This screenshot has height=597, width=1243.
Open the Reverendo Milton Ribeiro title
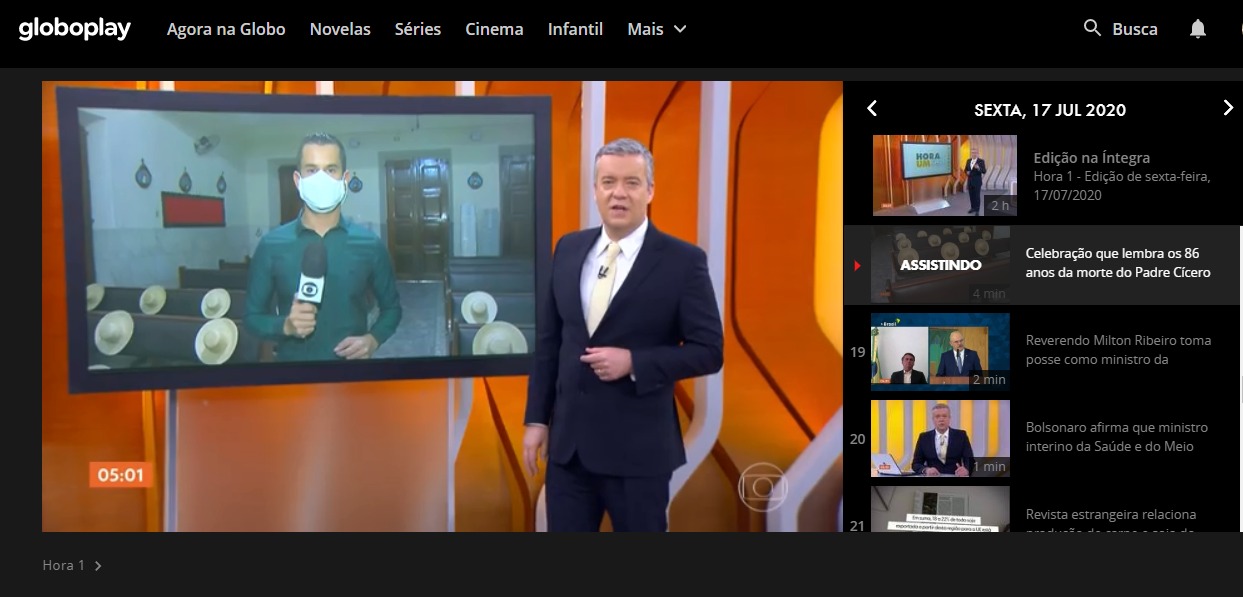point(1118,350)
